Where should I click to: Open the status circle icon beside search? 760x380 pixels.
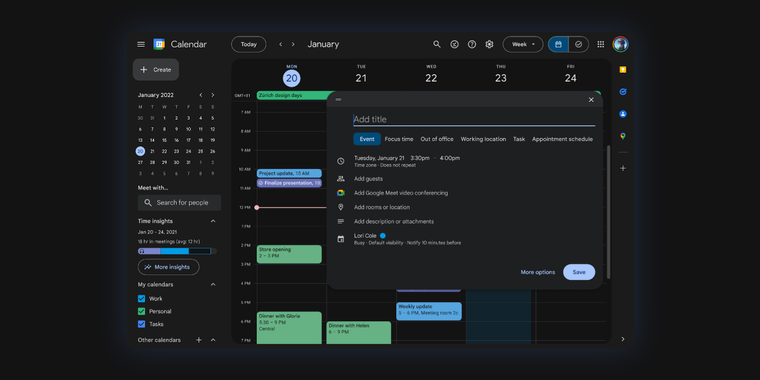[454, 44]
